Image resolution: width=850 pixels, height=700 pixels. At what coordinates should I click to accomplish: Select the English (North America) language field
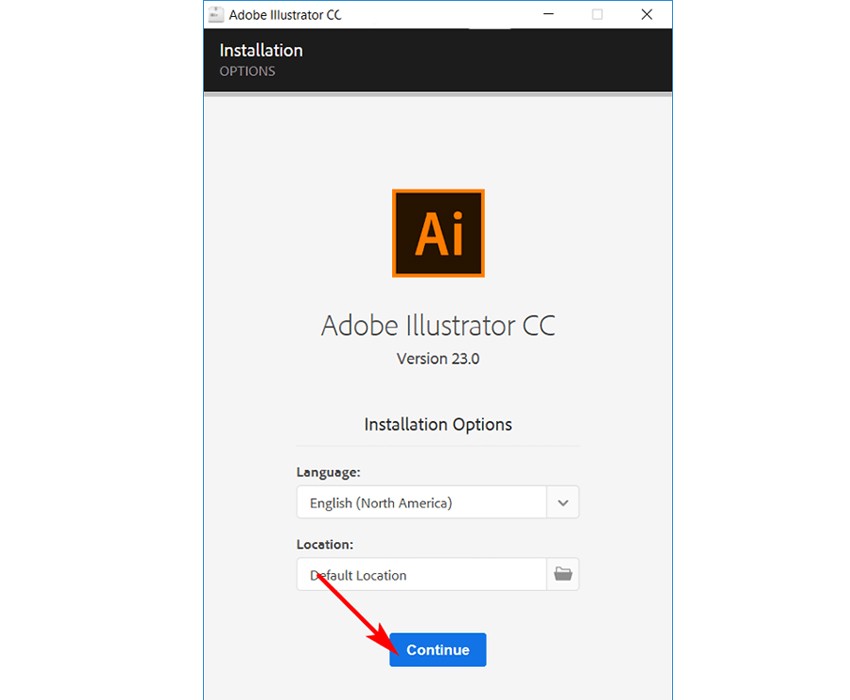(x=421, y=503)
